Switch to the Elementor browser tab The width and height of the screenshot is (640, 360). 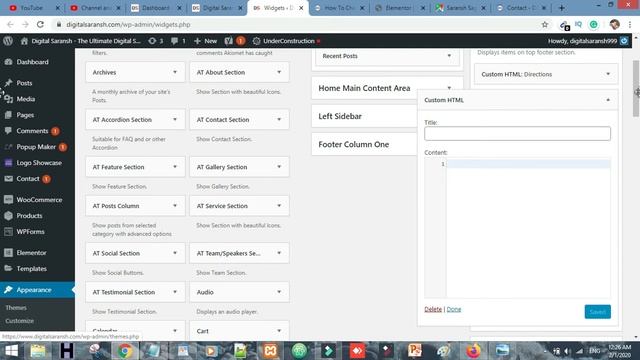click(x=400, y=8)
